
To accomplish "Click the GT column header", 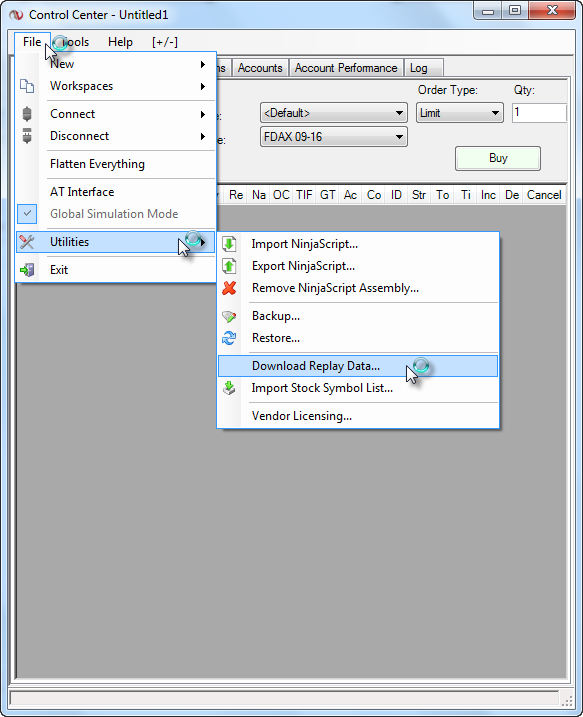I will (327, 195).
